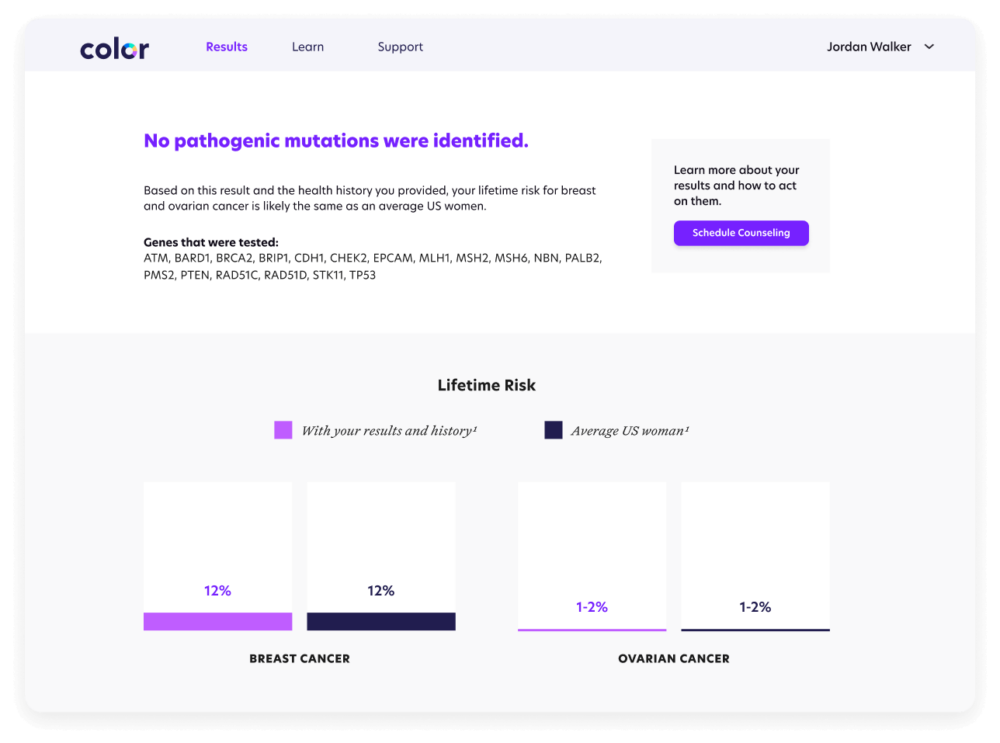Click the purple legend square for your results
Screen dimensions: 1000x743
click(284, 429)
